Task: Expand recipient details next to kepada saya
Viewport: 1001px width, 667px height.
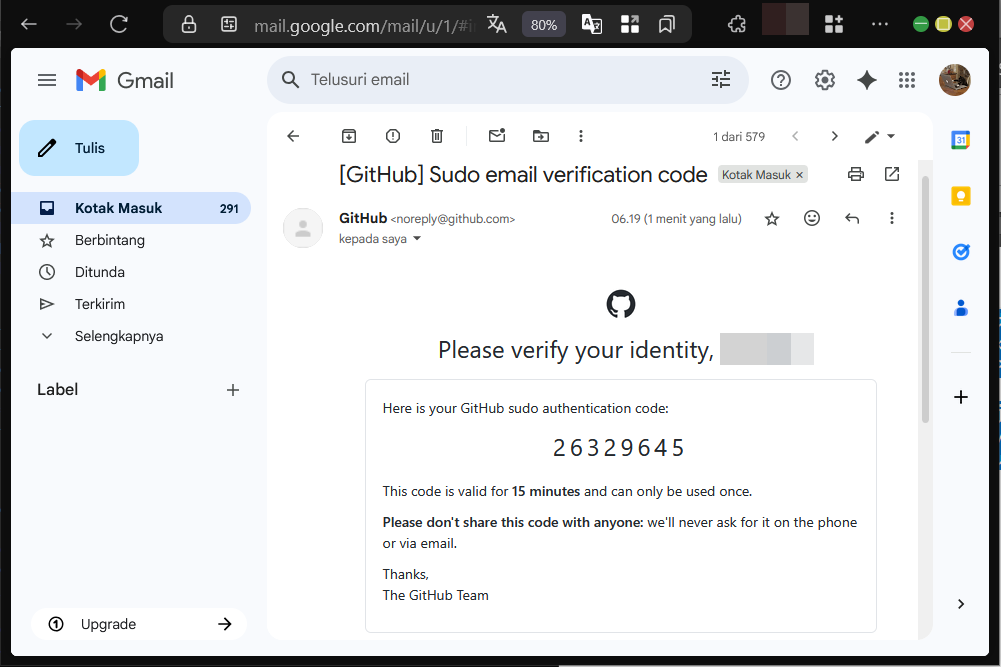Action: point(417,239)
